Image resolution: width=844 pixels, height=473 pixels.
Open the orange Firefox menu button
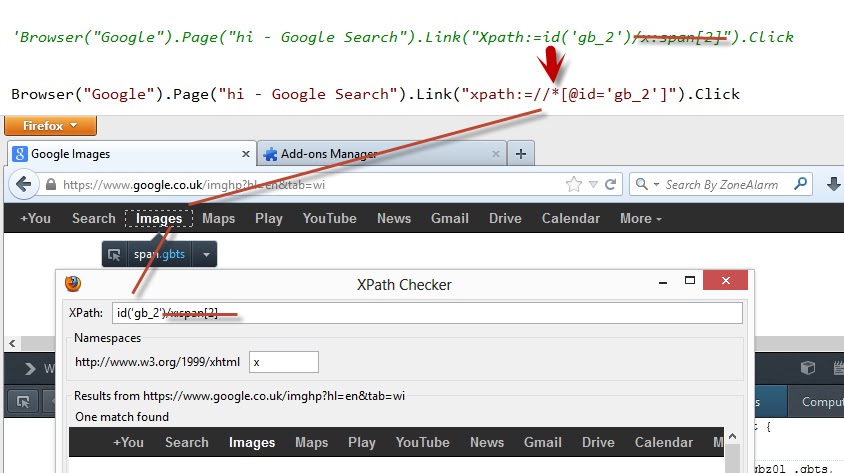[x=50, y=126]
